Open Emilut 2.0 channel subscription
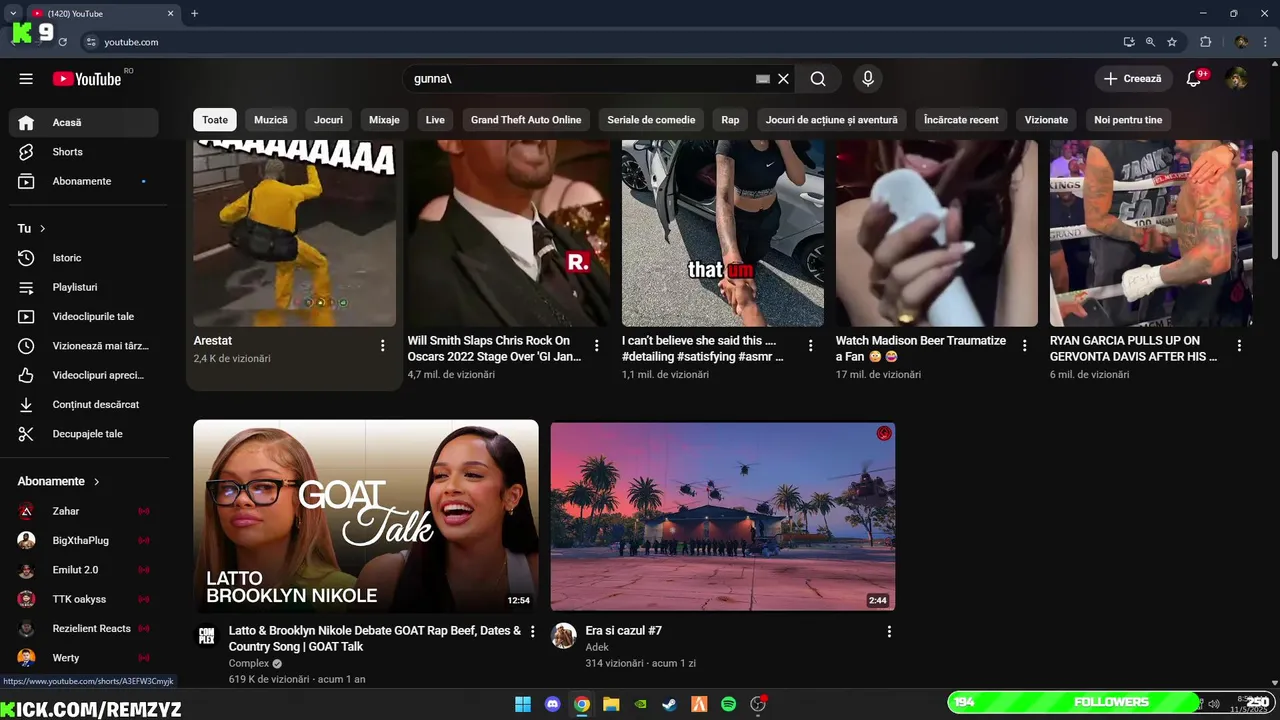The height and width of the screenshot is (720, 1280). (x=84, y=570)
